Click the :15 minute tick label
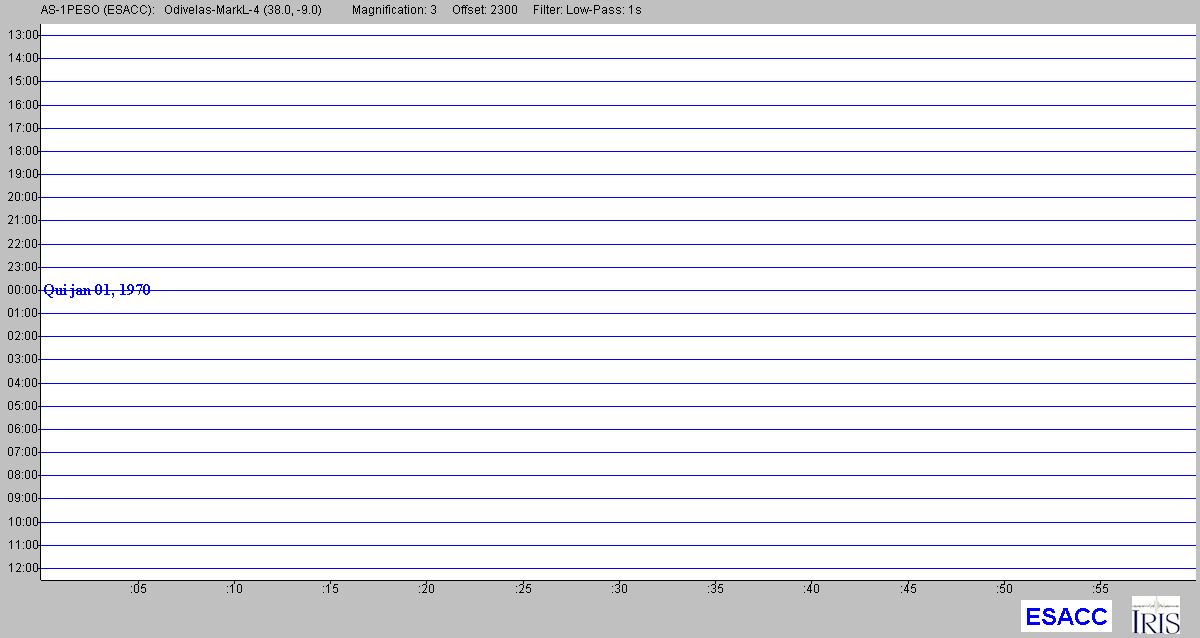The height and width of the screenshot is (638, 1200). pos(330,589)
